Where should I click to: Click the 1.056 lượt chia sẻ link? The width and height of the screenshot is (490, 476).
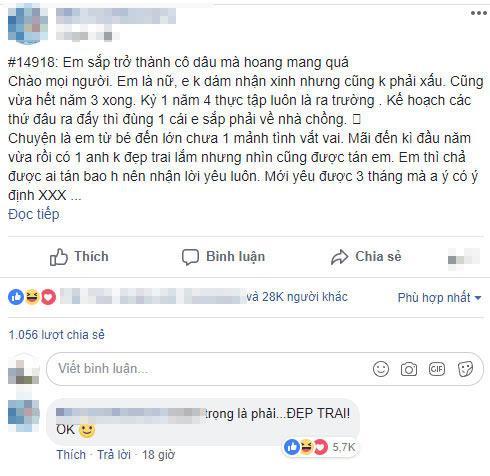point(56,335)
